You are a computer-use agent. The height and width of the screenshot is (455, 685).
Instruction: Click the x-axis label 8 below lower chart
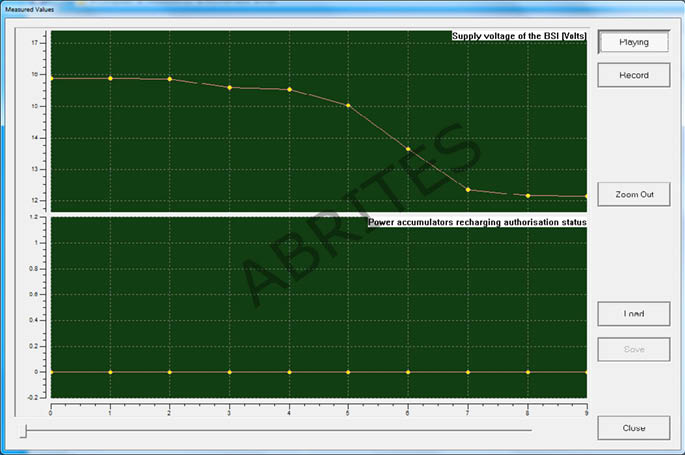(x=528, y=408)
